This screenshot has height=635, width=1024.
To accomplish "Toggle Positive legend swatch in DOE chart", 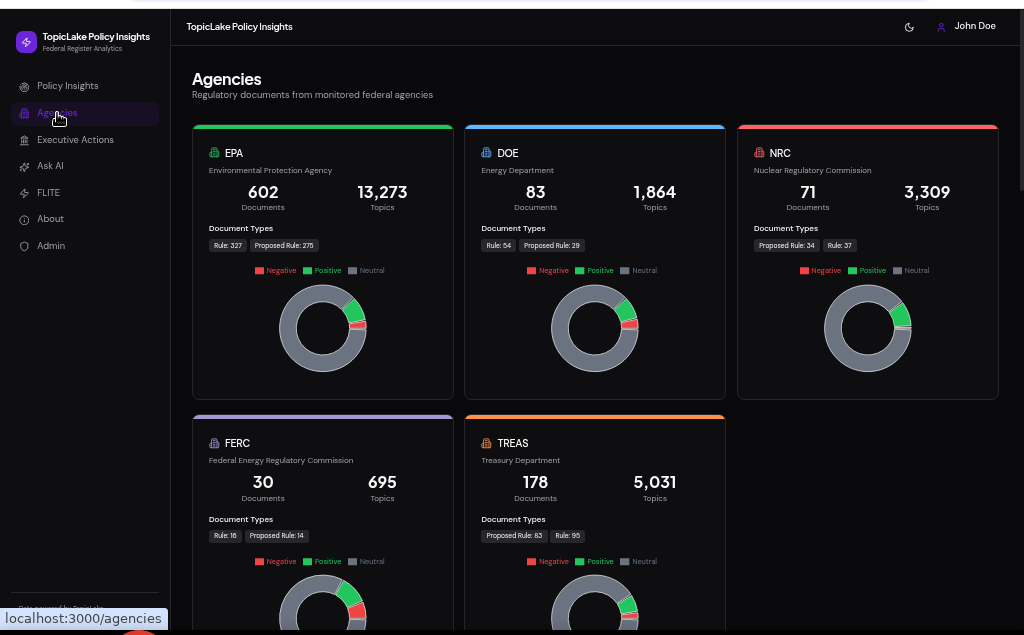I will pos(580,270).
